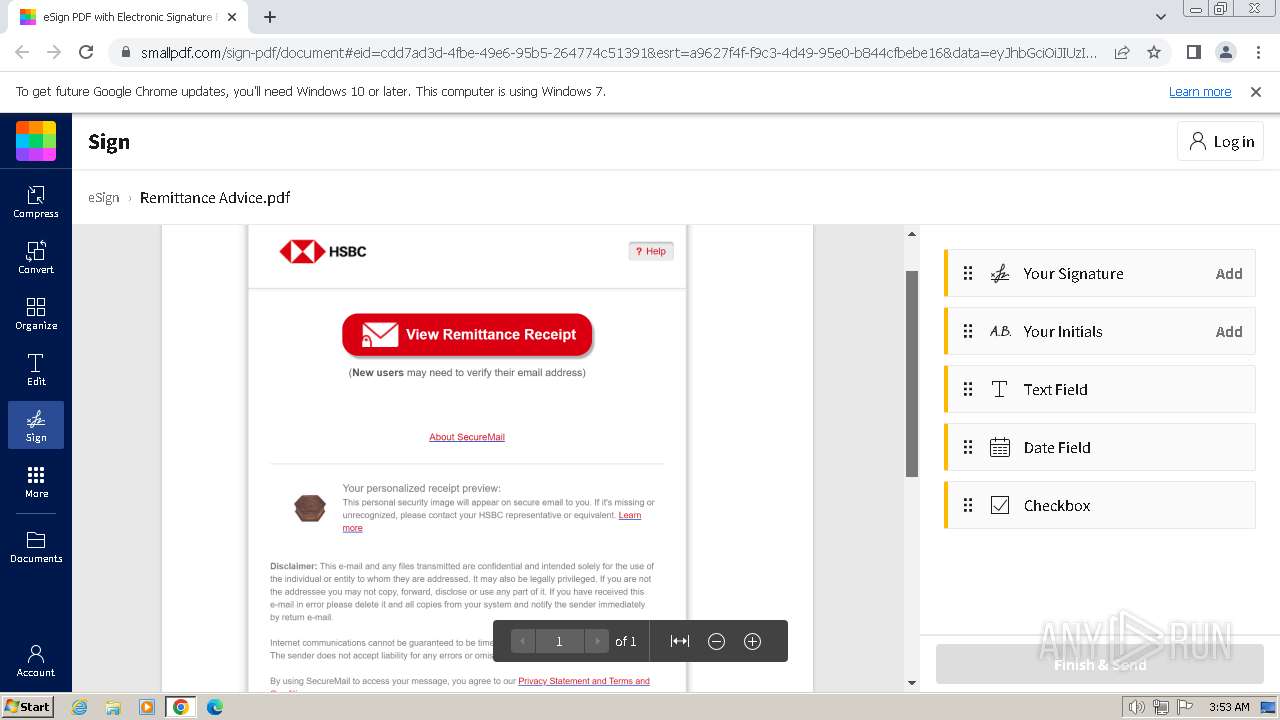Open the Account menu in sidebar

[x=36, y=660]
